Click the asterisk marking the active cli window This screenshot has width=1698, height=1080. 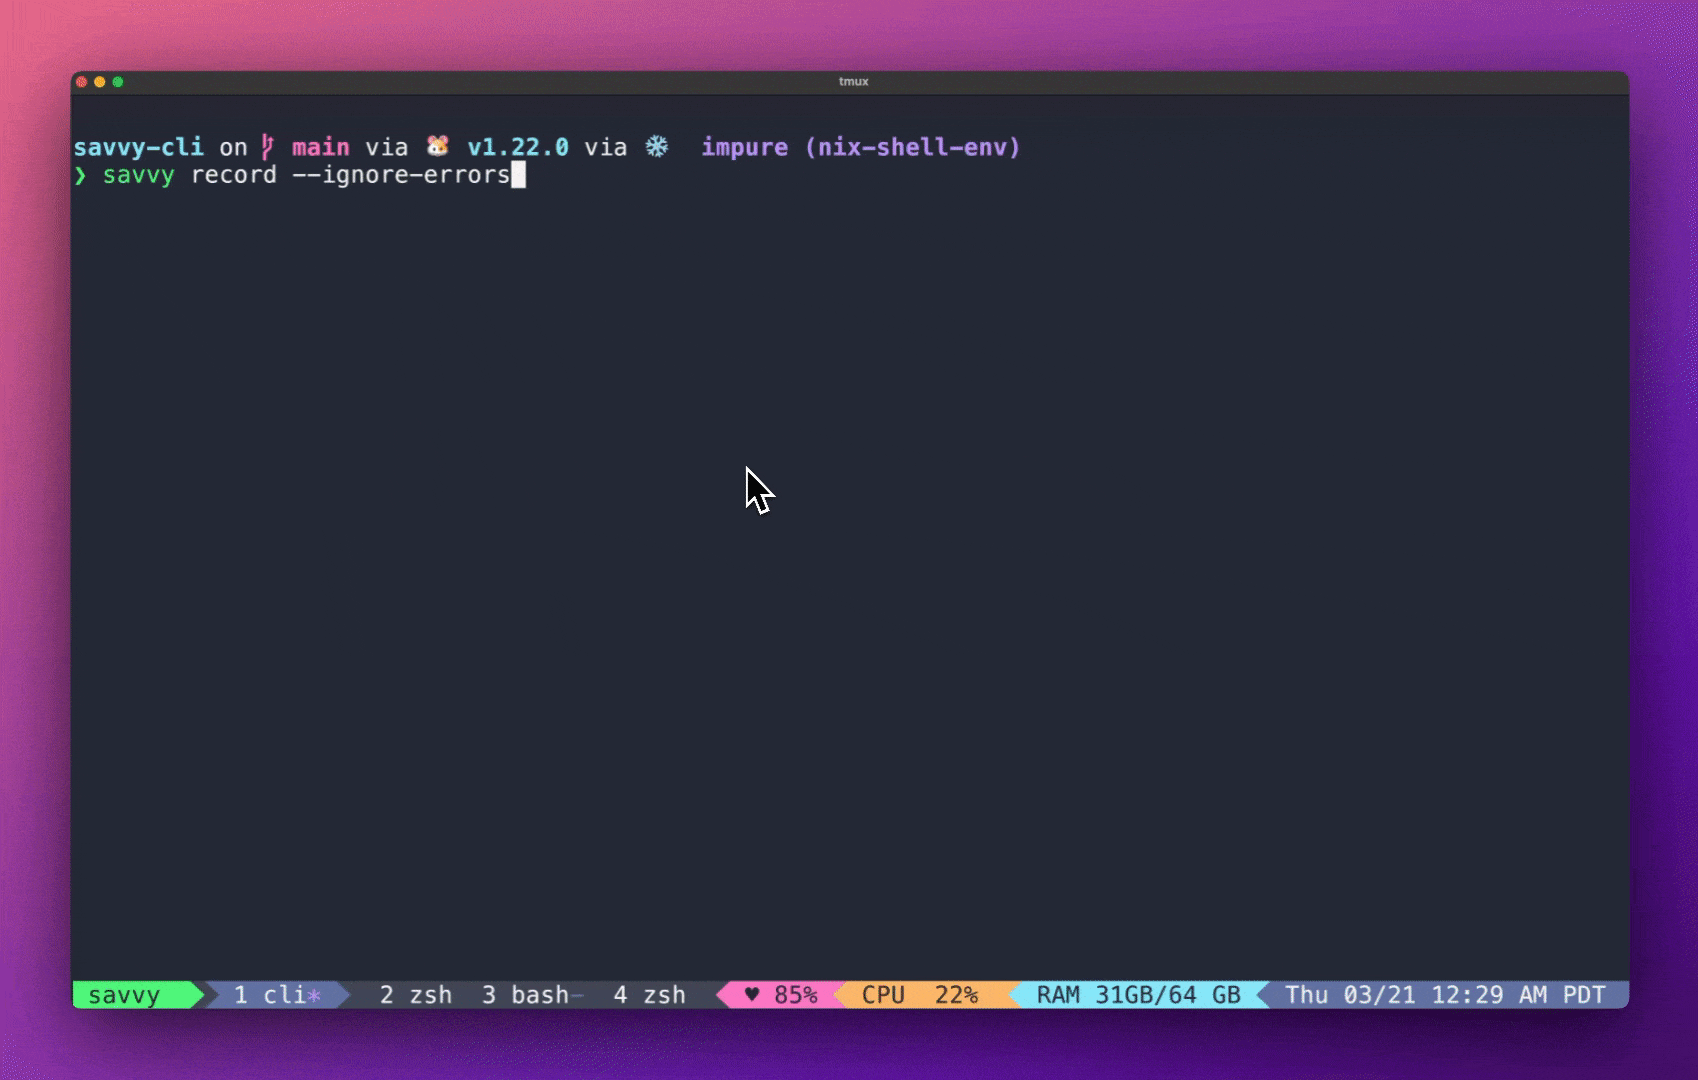(x=313, y=995)
